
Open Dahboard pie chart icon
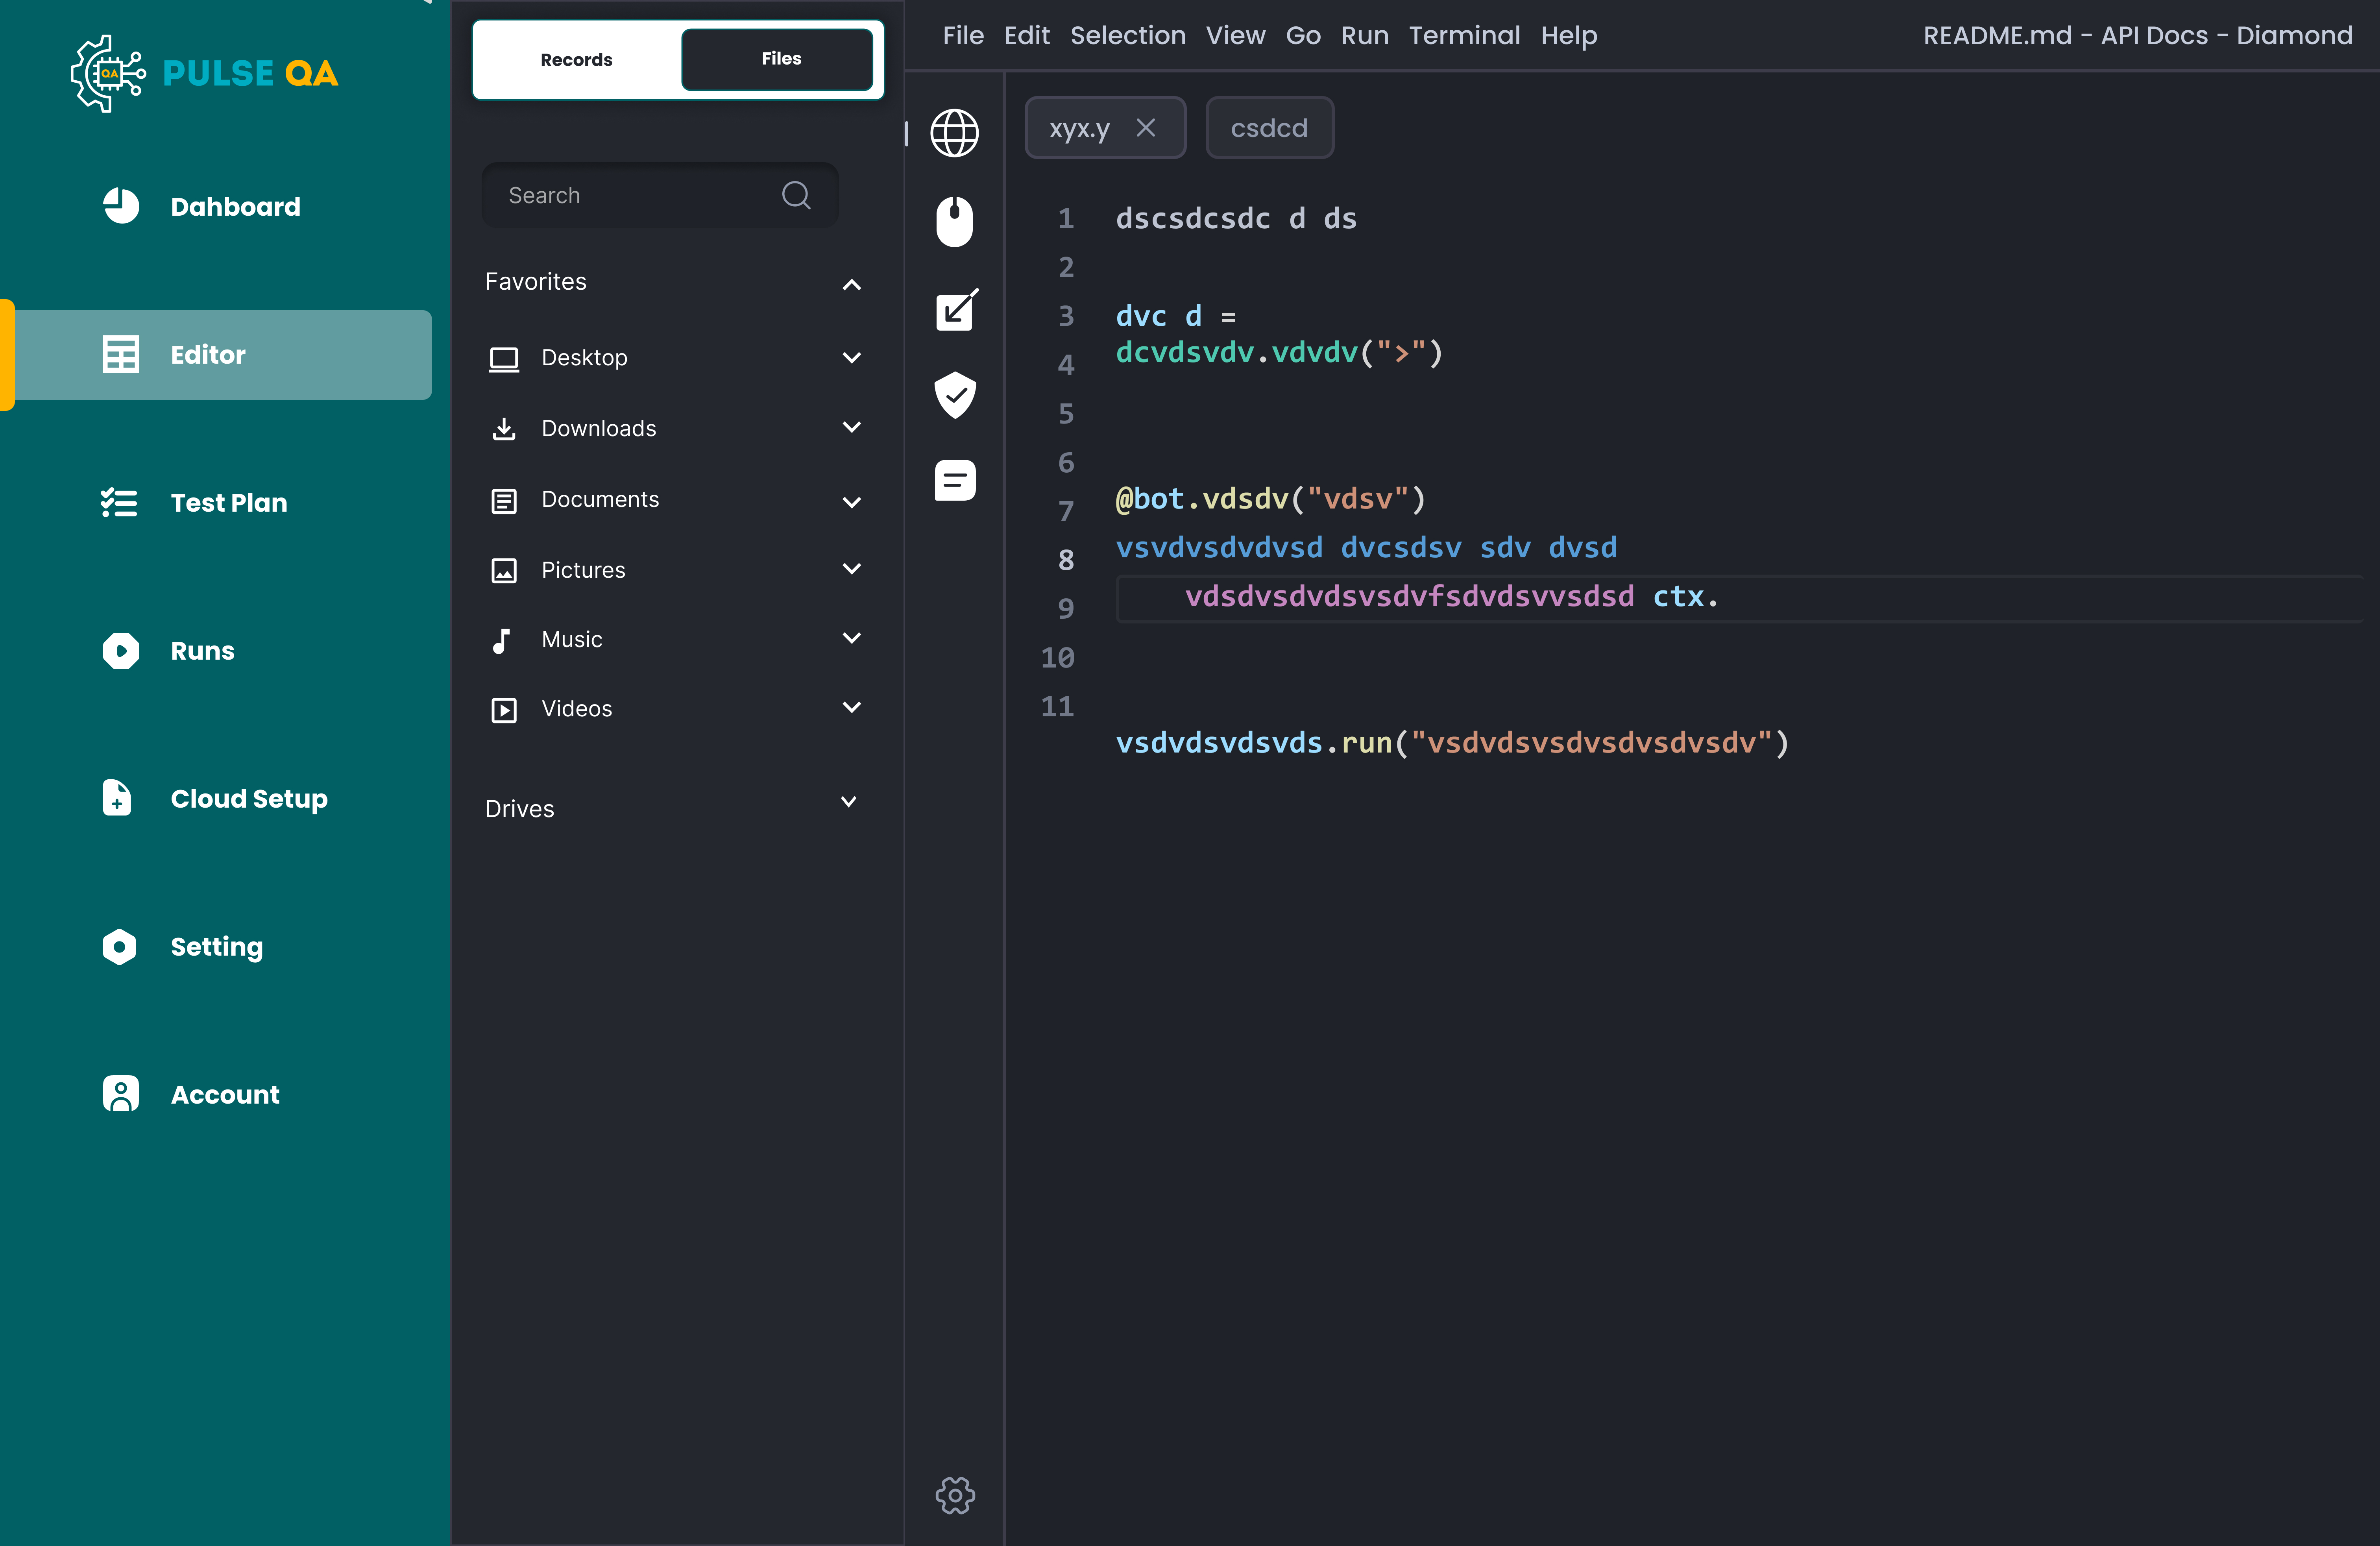(x=121, y=206)
